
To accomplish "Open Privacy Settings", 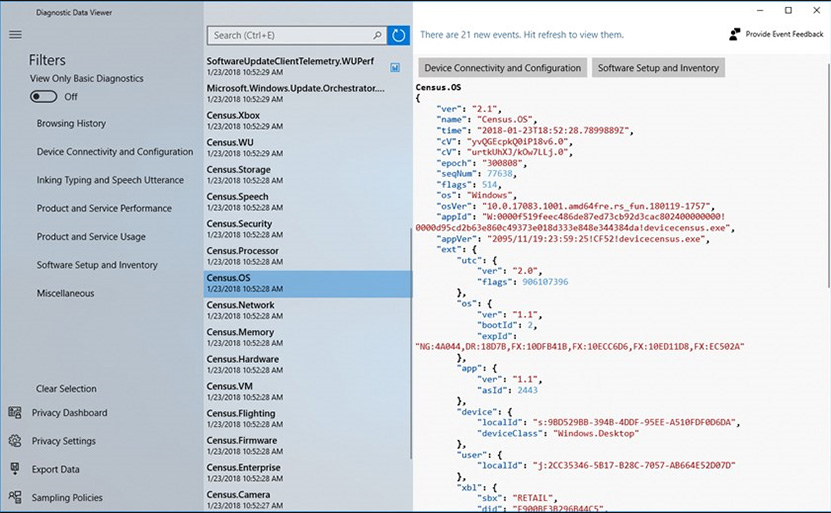I will [x=64, y=441].
